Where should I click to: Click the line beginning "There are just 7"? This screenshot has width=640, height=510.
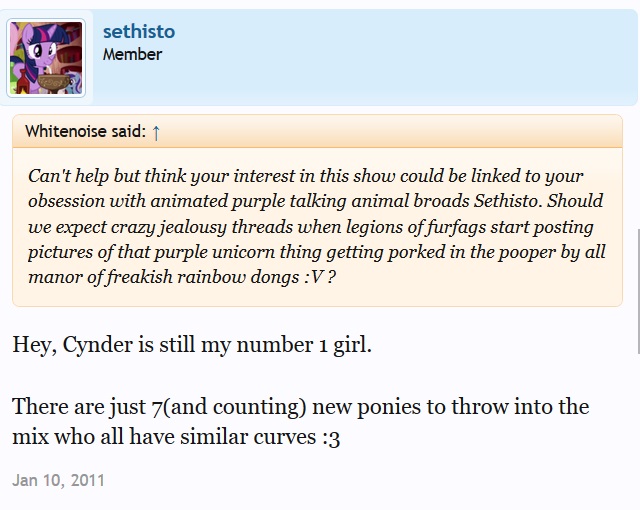pyautogui.click(x=300, y=407)
